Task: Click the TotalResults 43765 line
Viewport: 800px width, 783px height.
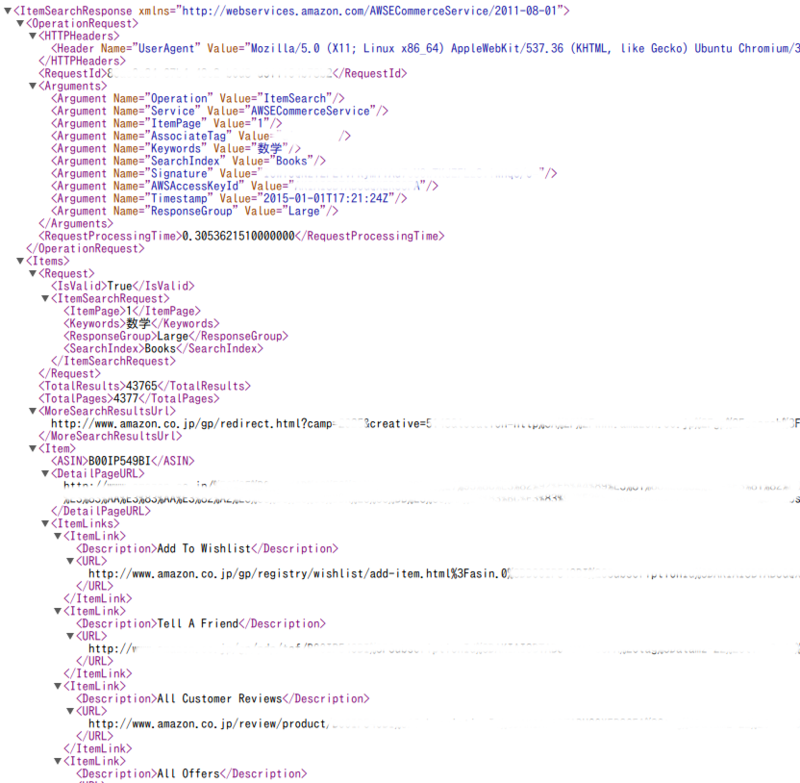Action: [145, 386]
